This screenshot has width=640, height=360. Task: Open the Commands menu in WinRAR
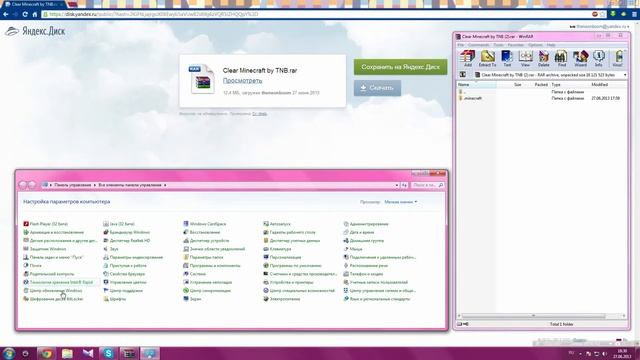[478, 45]
